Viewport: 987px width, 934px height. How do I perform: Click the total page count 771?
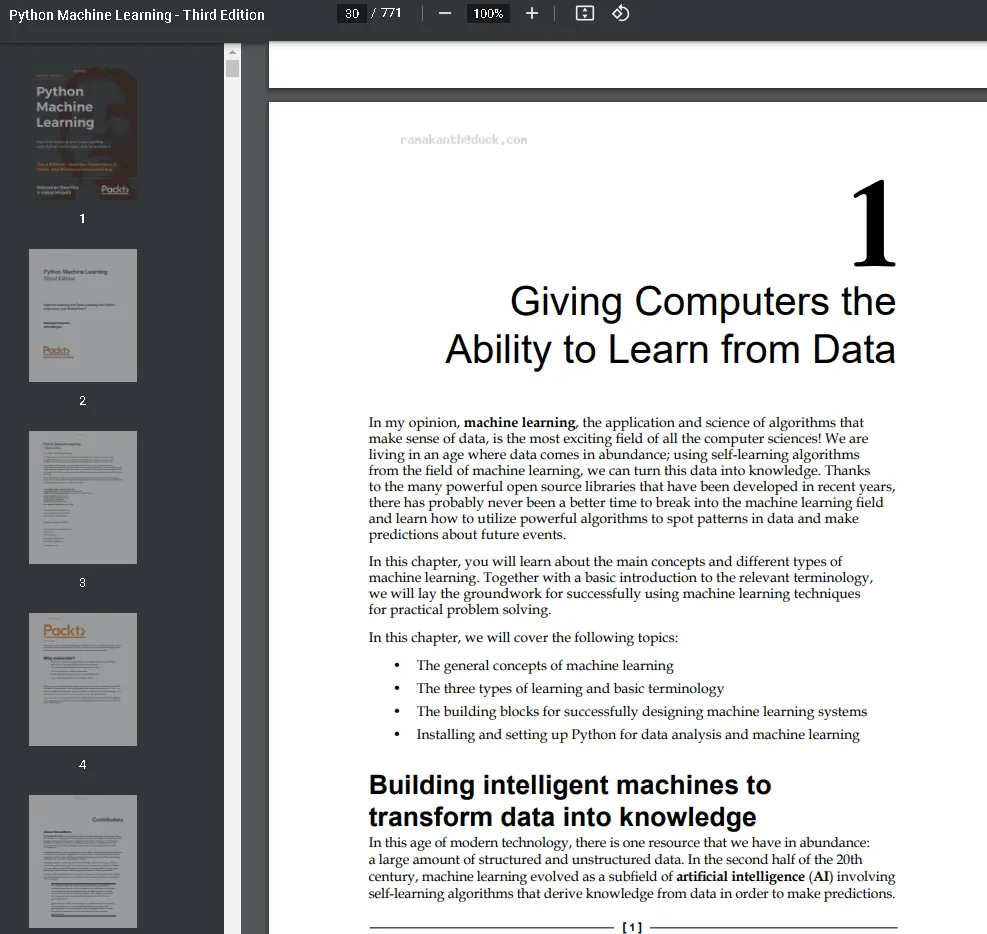point(390,14)
